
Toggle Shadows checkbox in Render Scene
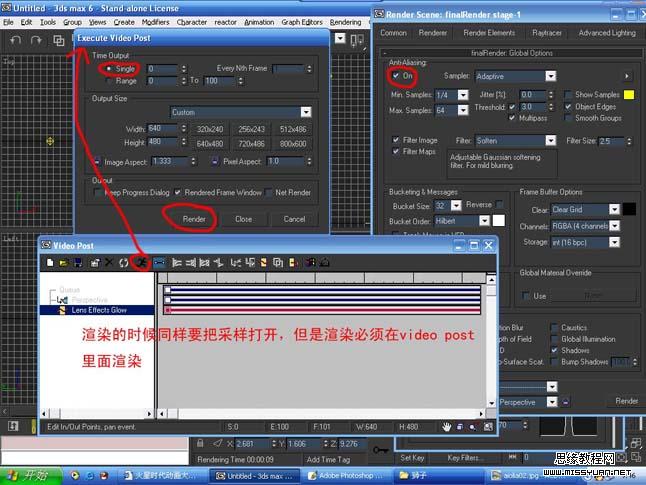point(555,350)
